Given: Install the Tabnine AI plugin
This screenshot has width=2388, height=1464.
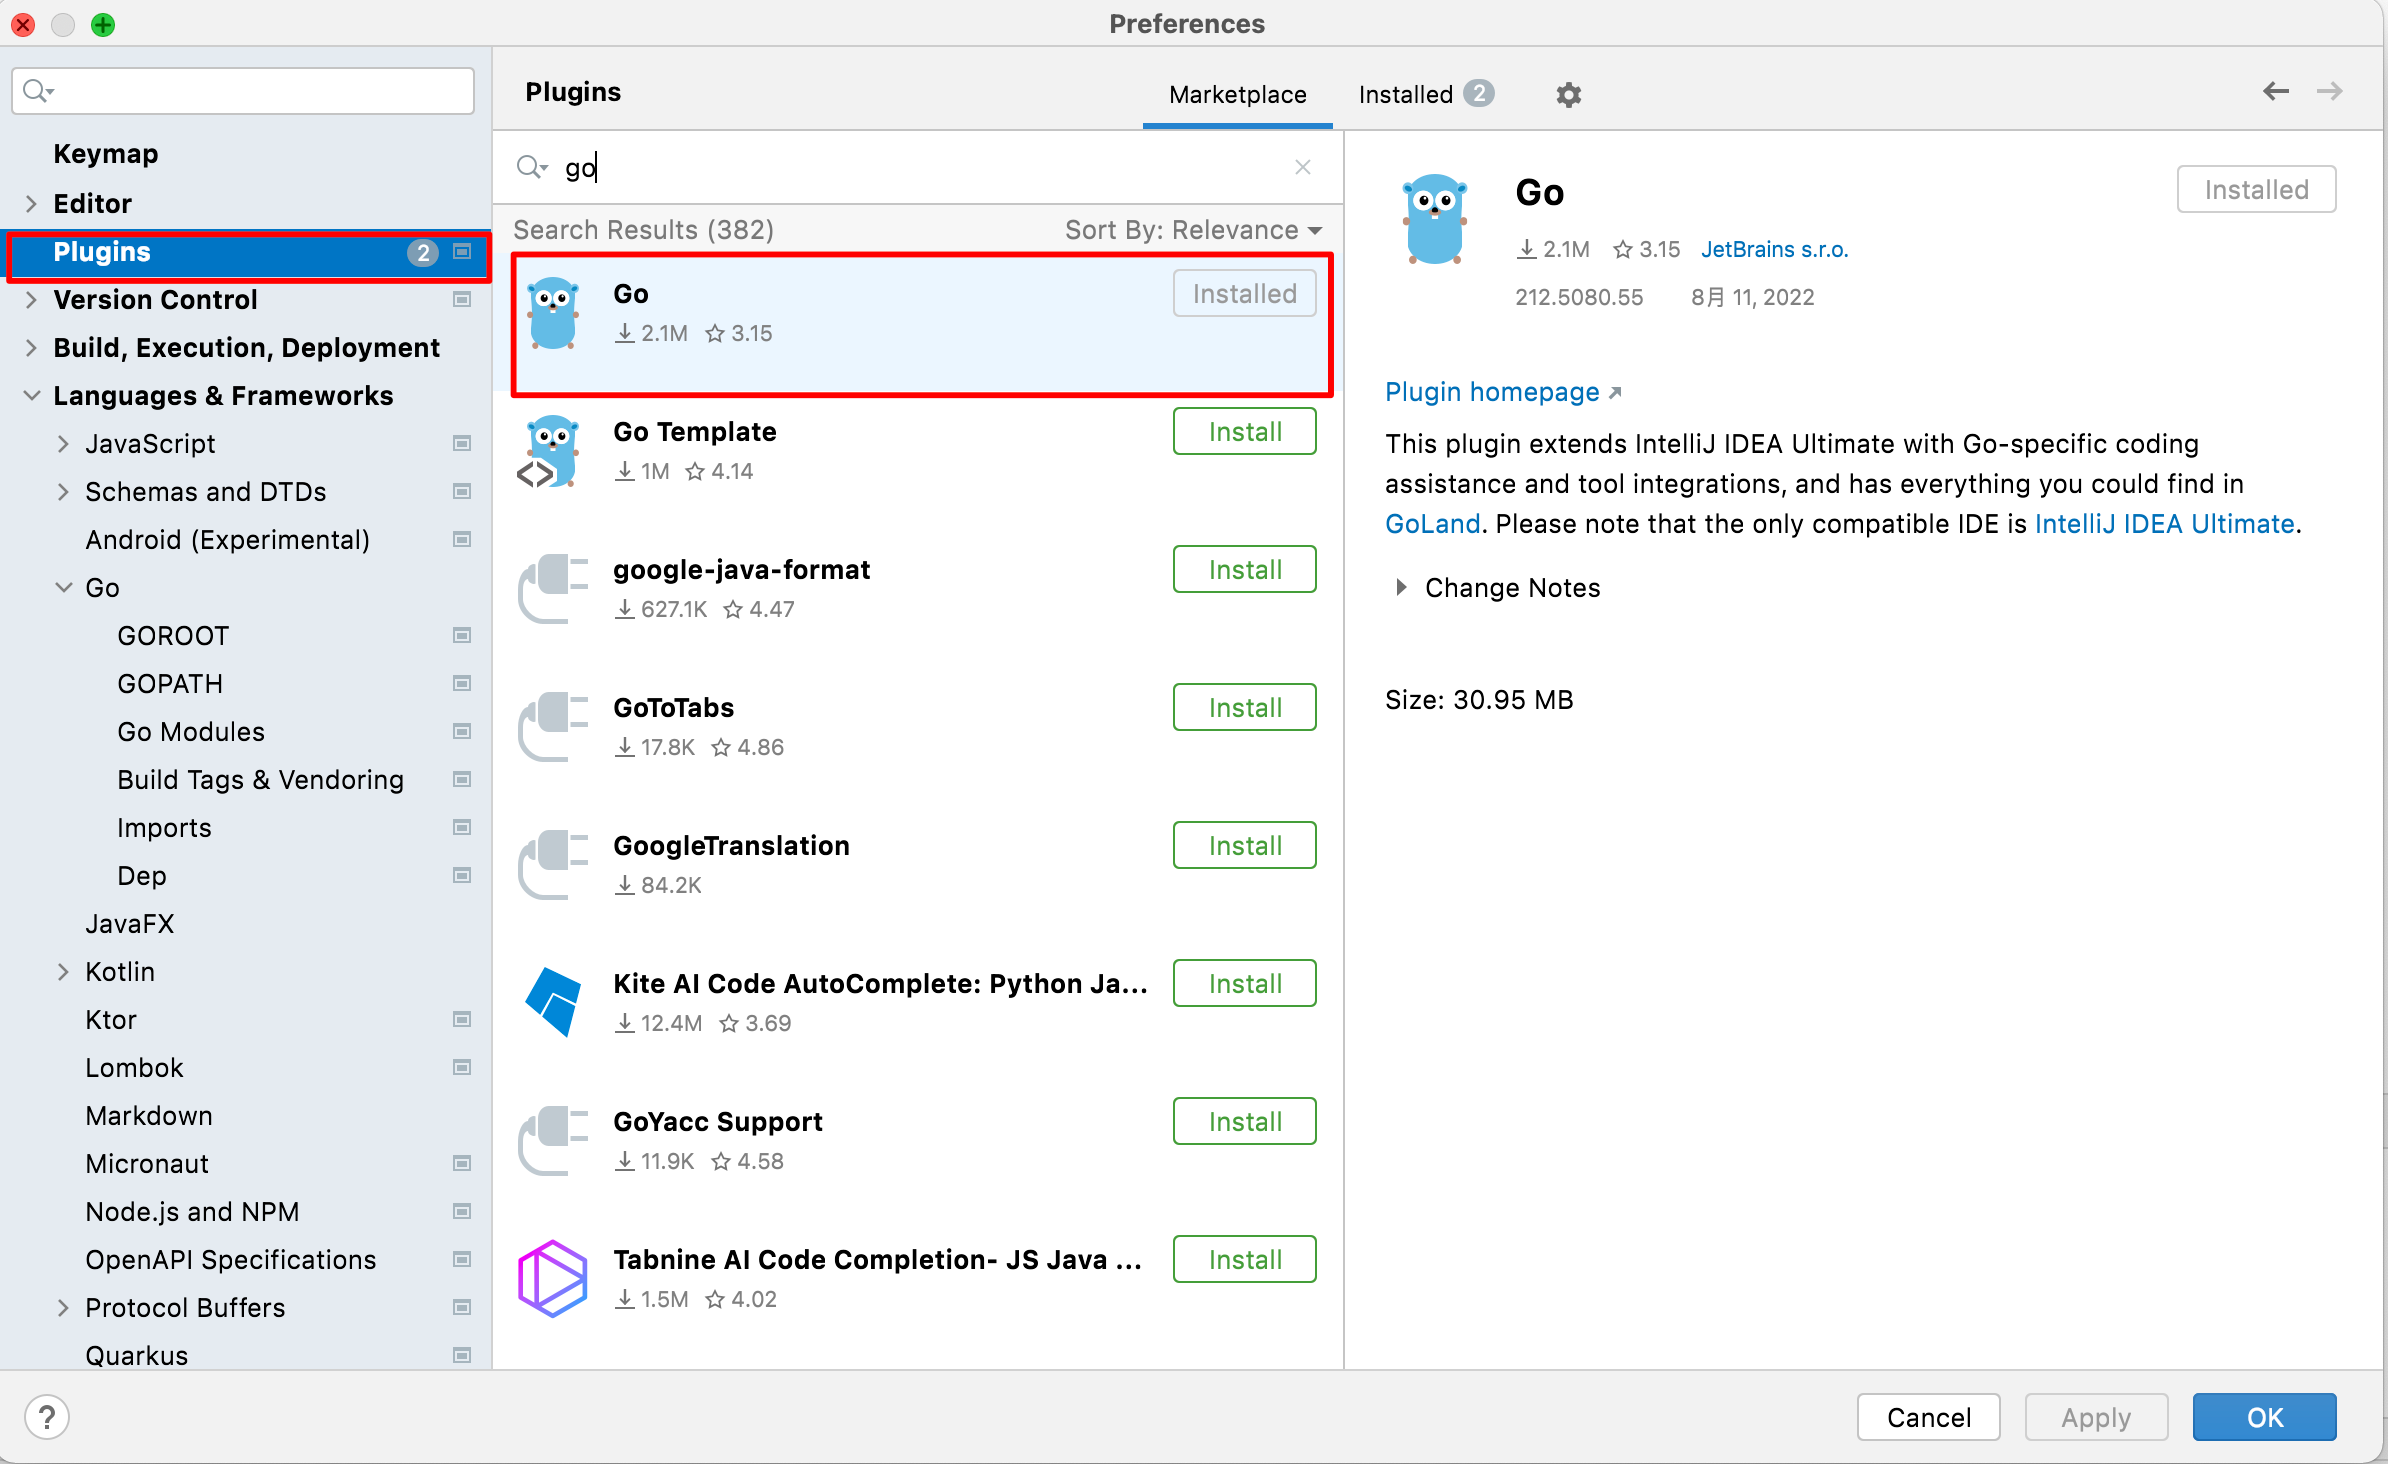Looking at the screenshot, I should click(1244, 1260).
